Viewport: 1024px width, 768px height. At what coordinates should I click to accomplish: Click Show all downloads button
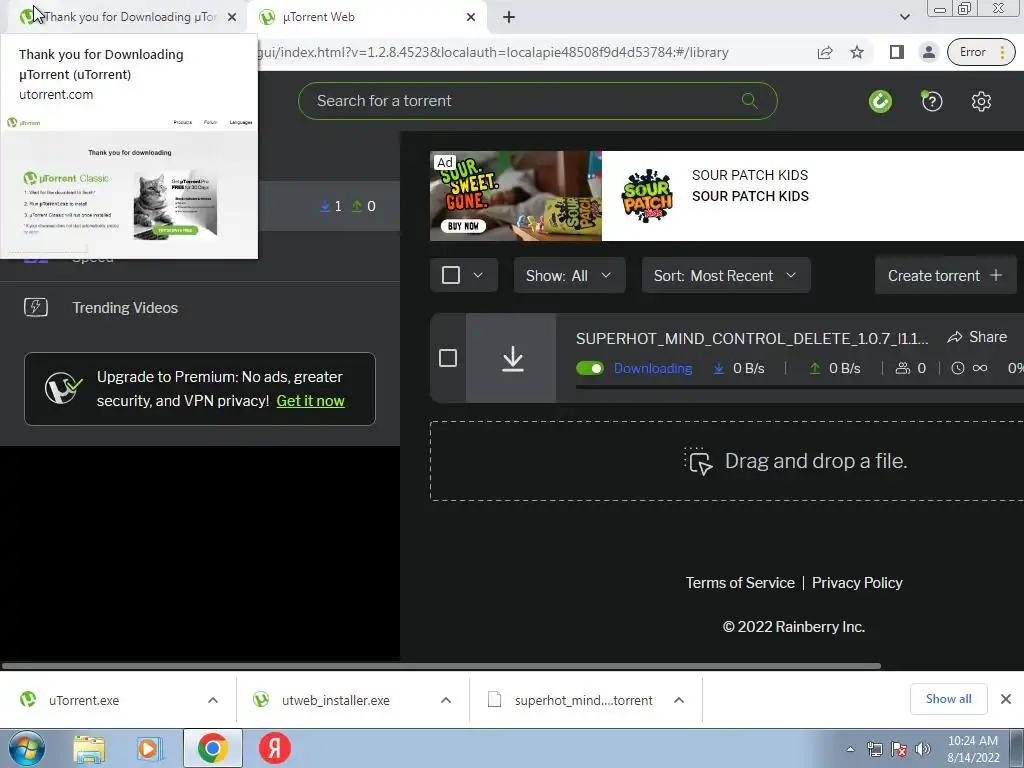(948, 699)
